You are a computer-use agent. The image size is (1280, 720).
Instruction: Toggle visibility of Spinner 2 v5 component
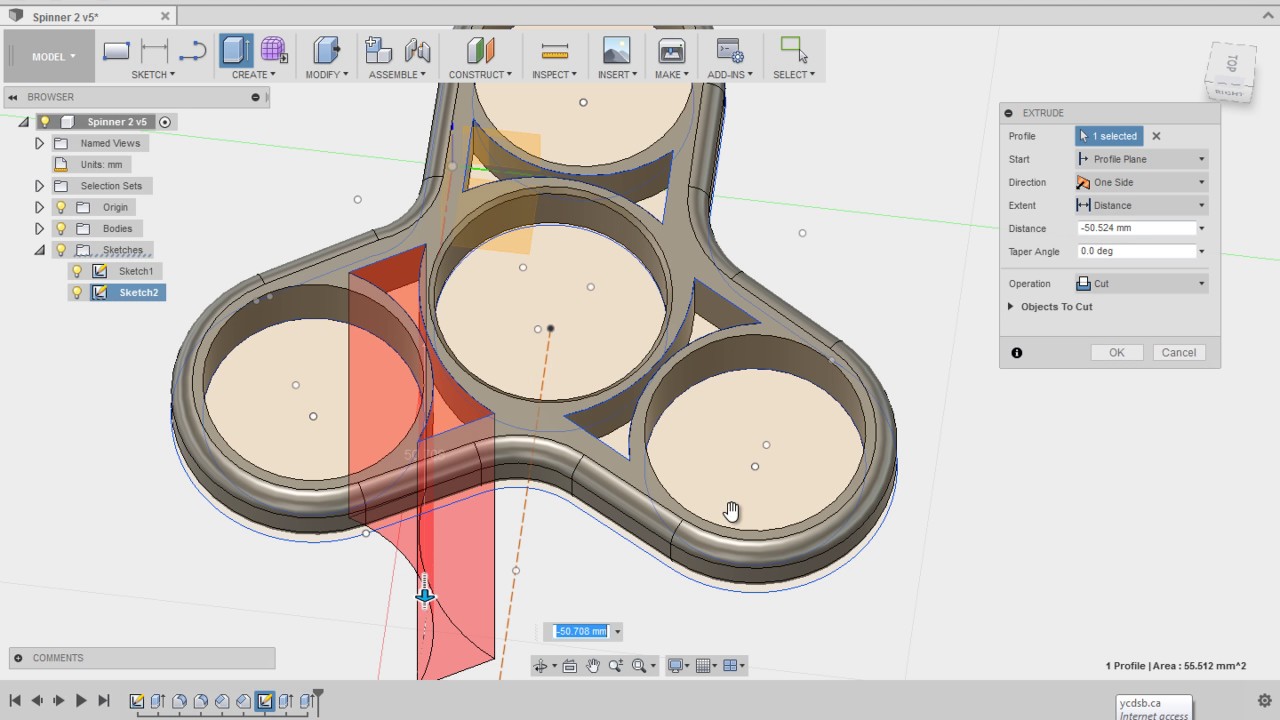45,122
